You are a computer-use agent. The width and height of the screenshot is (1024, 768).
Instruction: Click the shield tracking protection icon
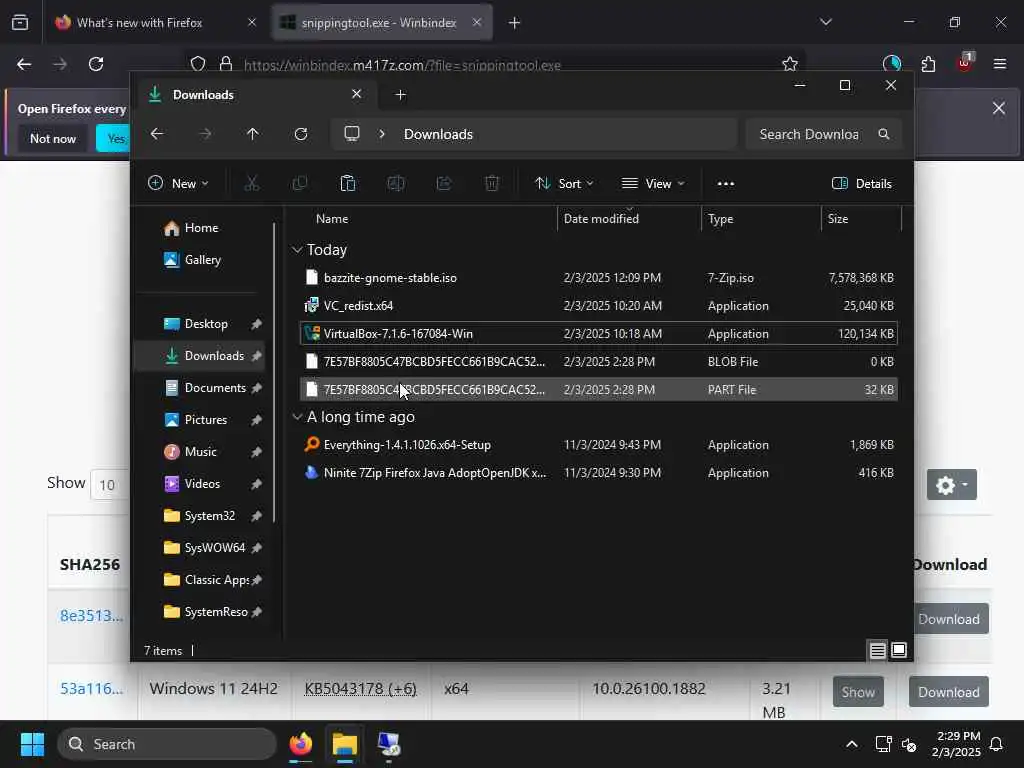click(x=198, y=64)
